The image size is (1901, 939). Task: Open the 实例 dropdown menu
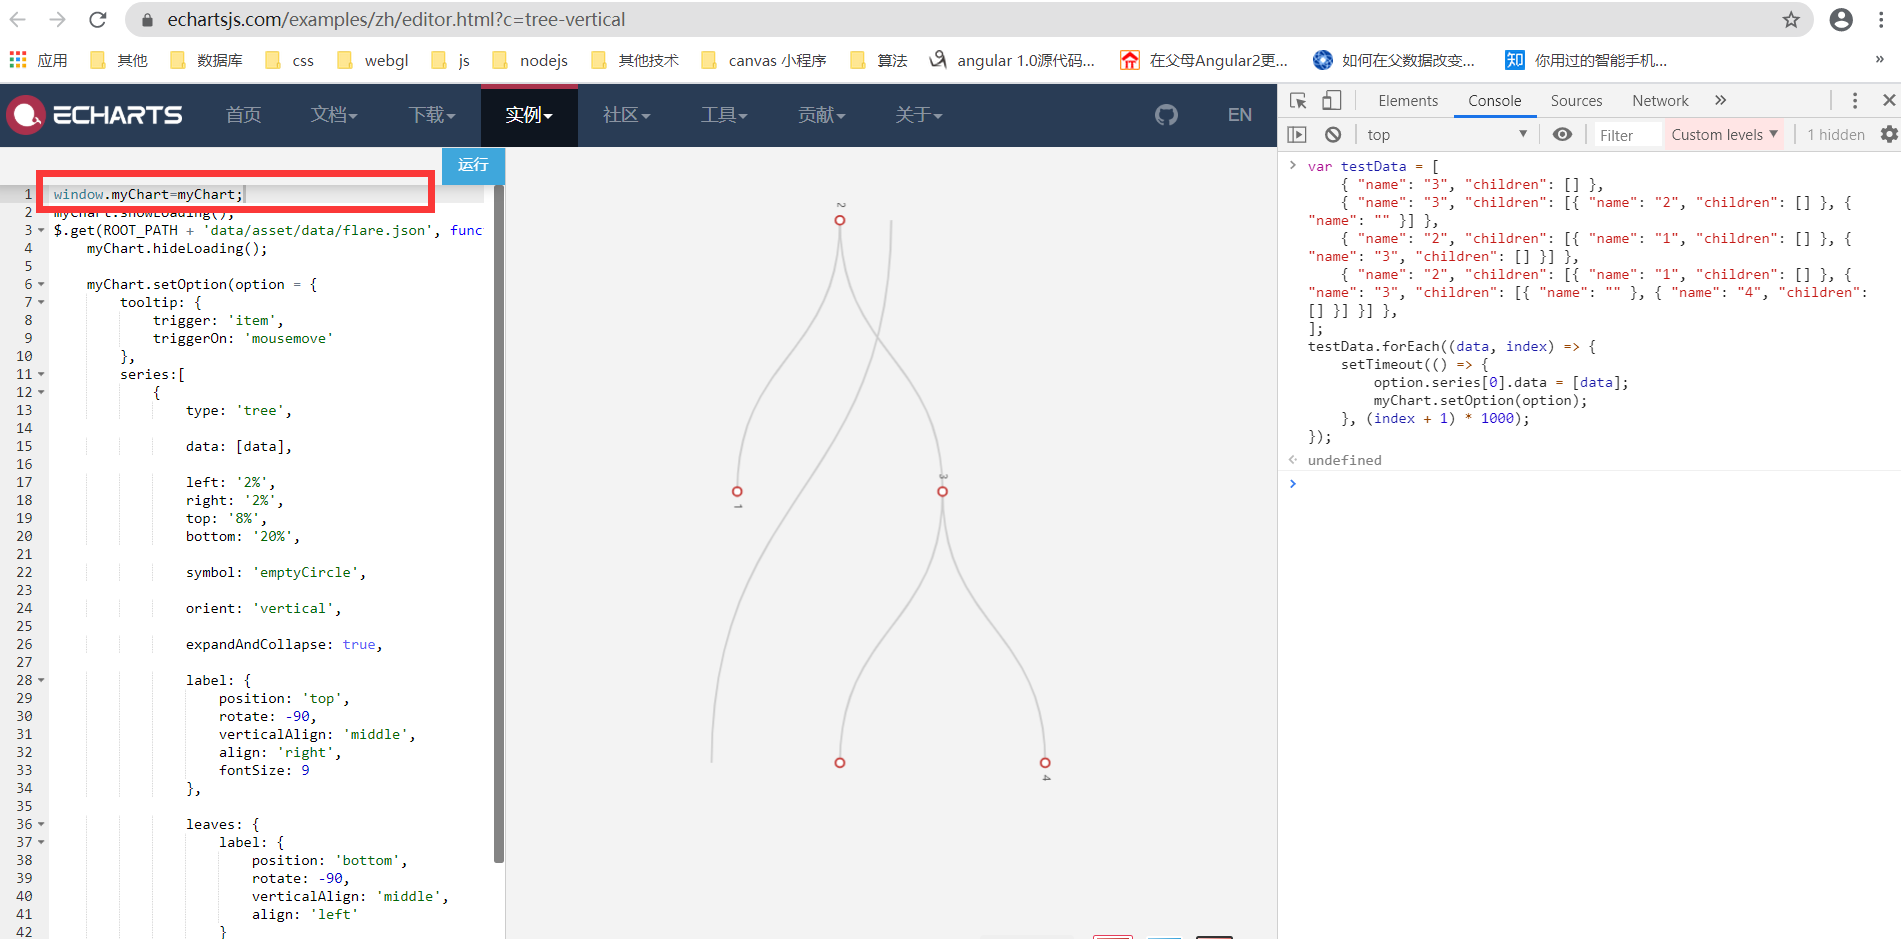coord(529,115)
